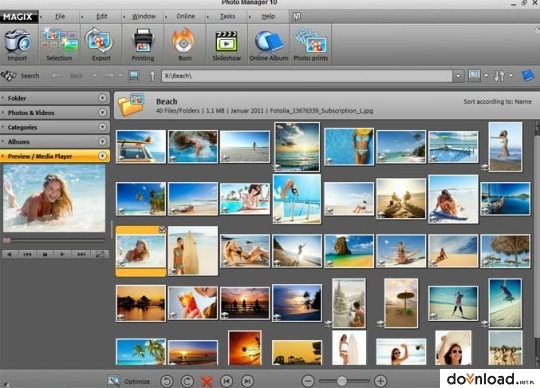540x388 pixels.
Task: Open the Import tool
Action: pos(17,45)
